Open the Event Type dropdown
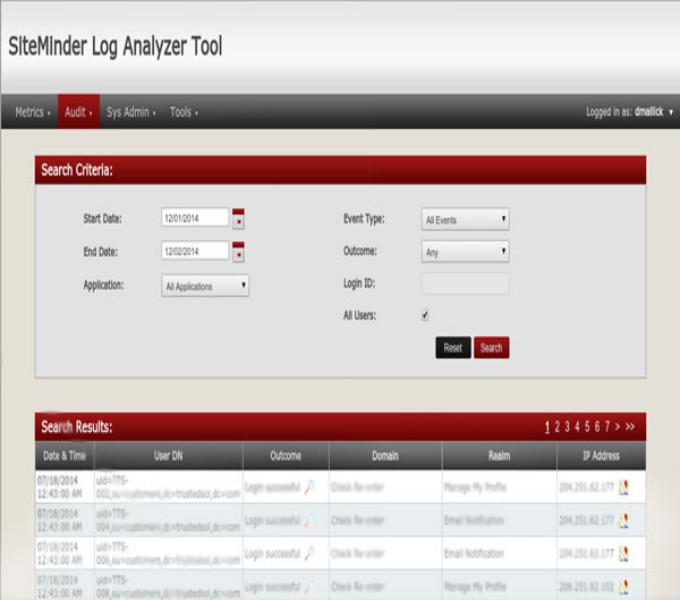 click(465, 219)
